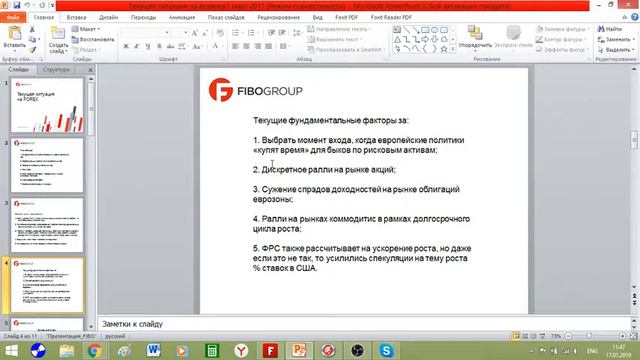Click the zoom out minus button
The image size is (640, 360).
coord(568,336)
